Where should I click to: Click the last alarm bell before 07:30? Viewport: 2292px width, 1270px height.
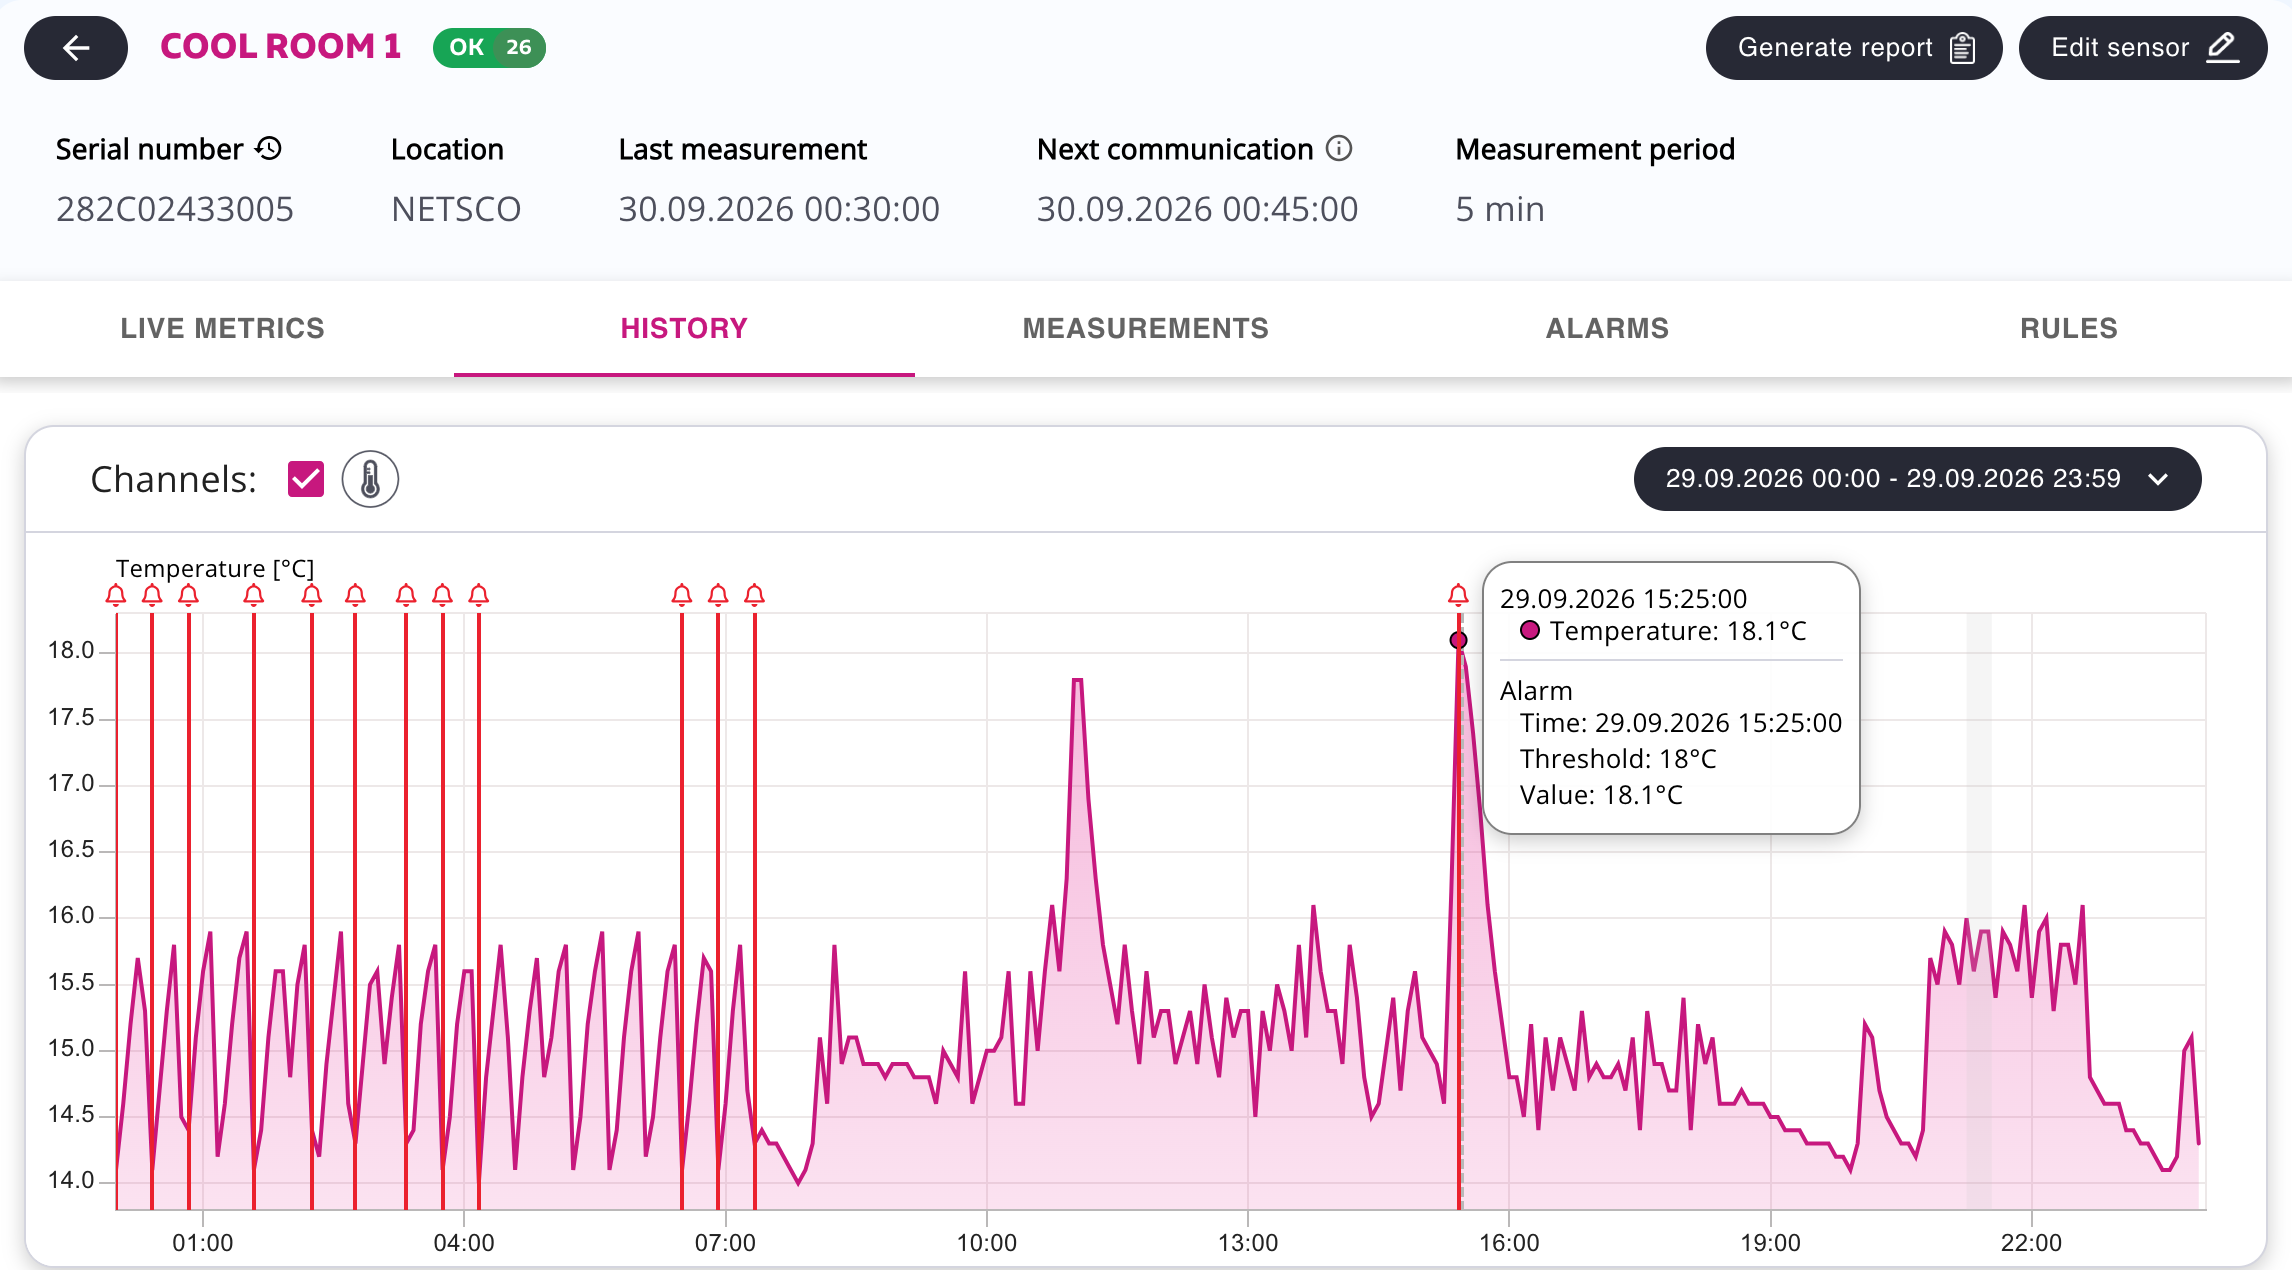(755, 595)
